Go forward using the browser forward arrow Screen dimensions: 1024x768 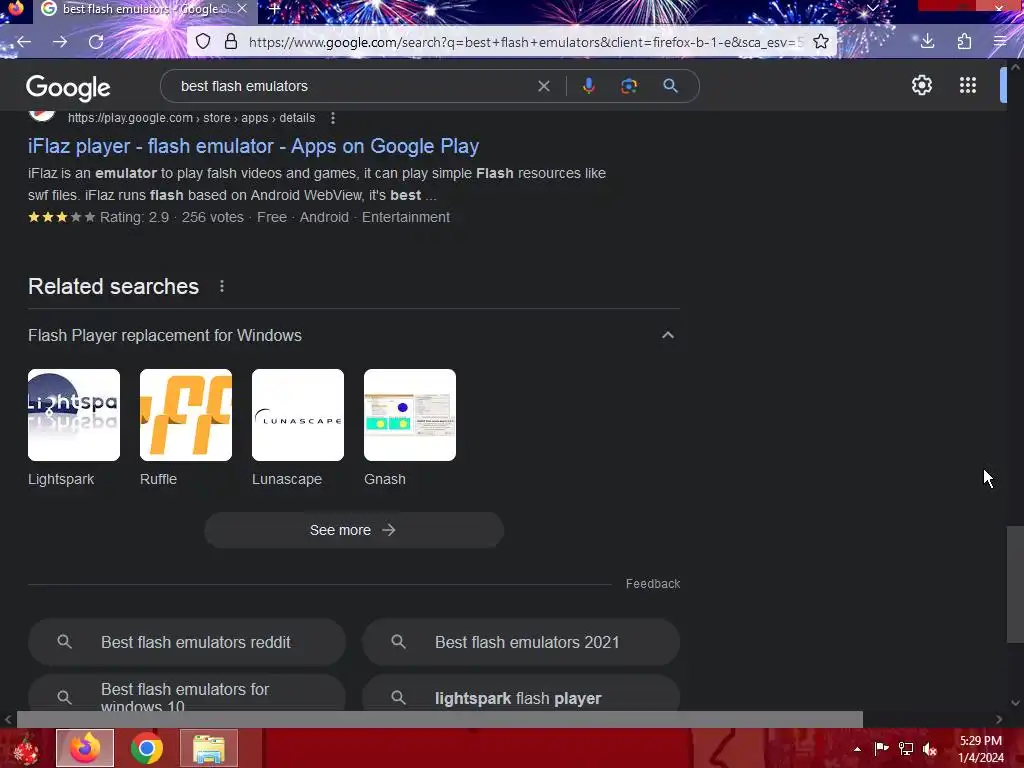pos(60,42)
